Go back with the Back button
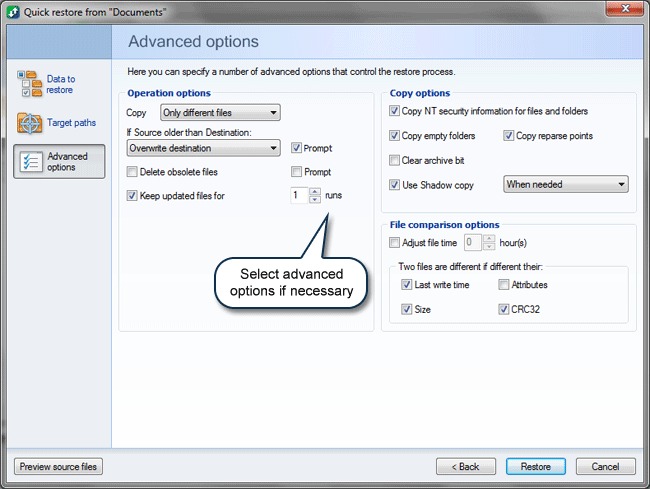650x489 pixels. [466, 467]
